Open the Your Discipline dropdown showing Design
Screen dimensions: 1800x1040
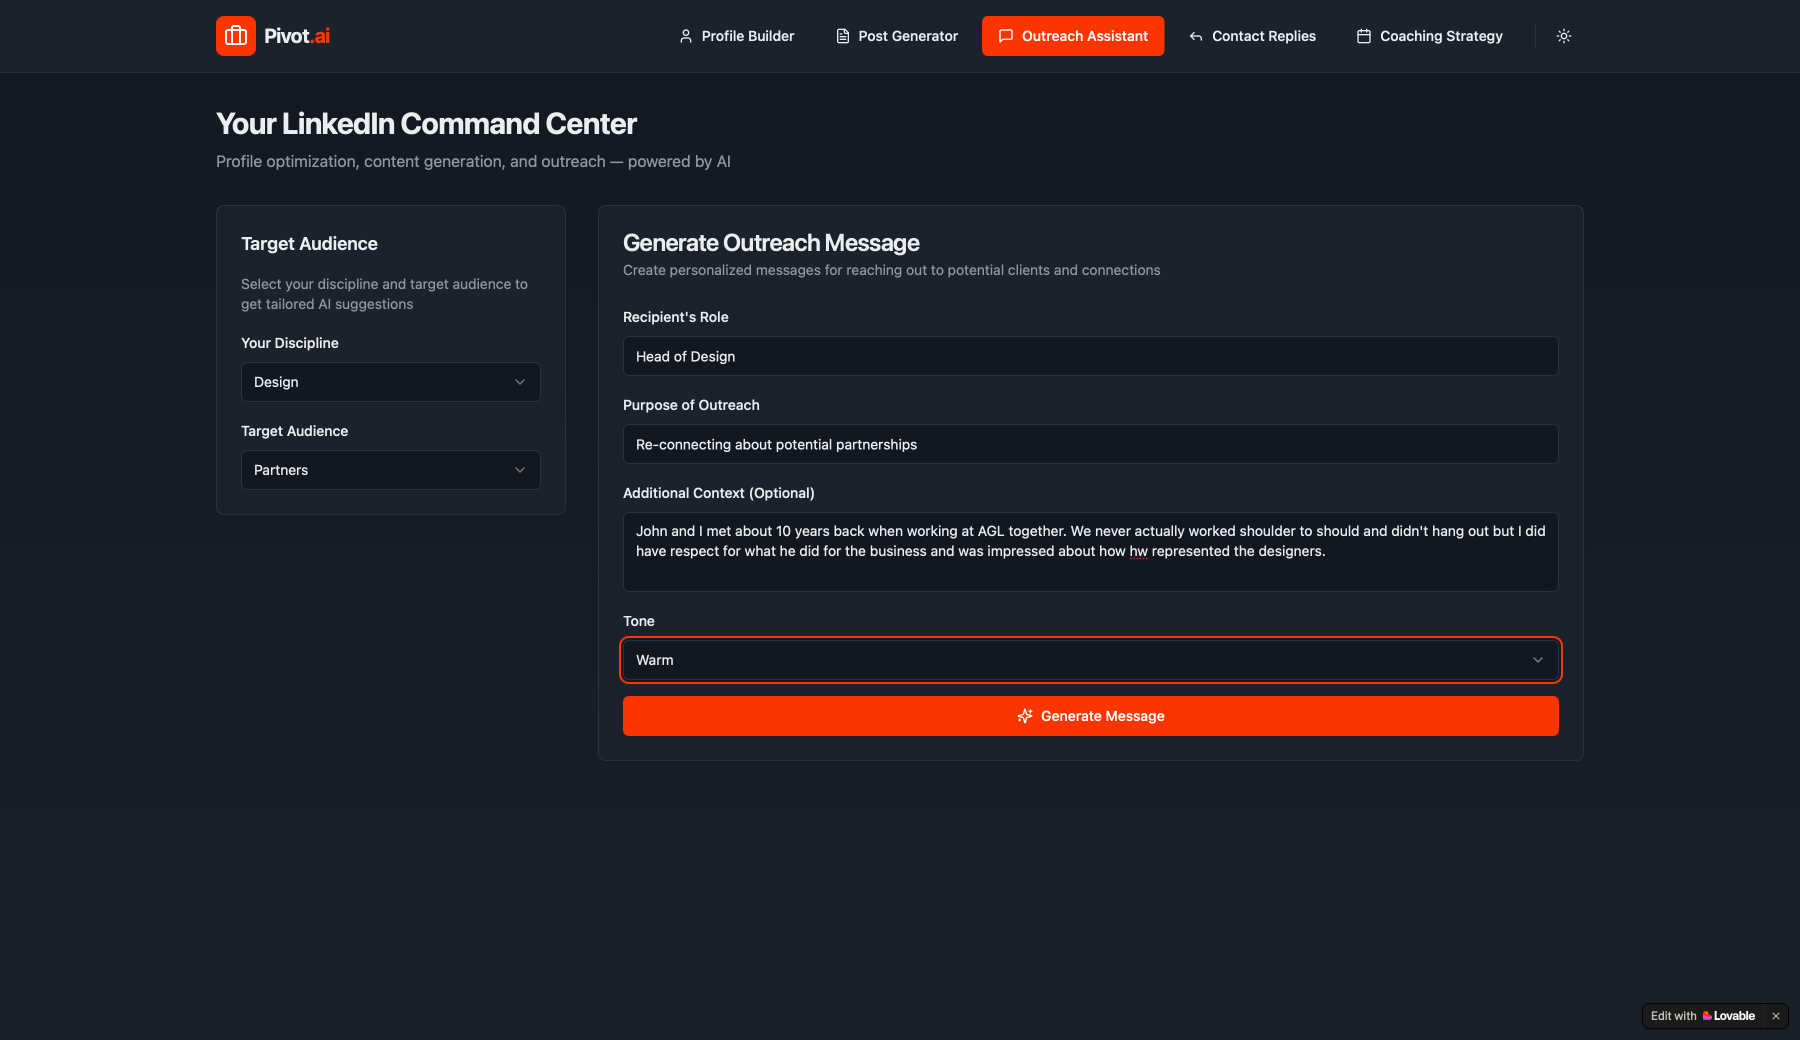coord(391,382)
